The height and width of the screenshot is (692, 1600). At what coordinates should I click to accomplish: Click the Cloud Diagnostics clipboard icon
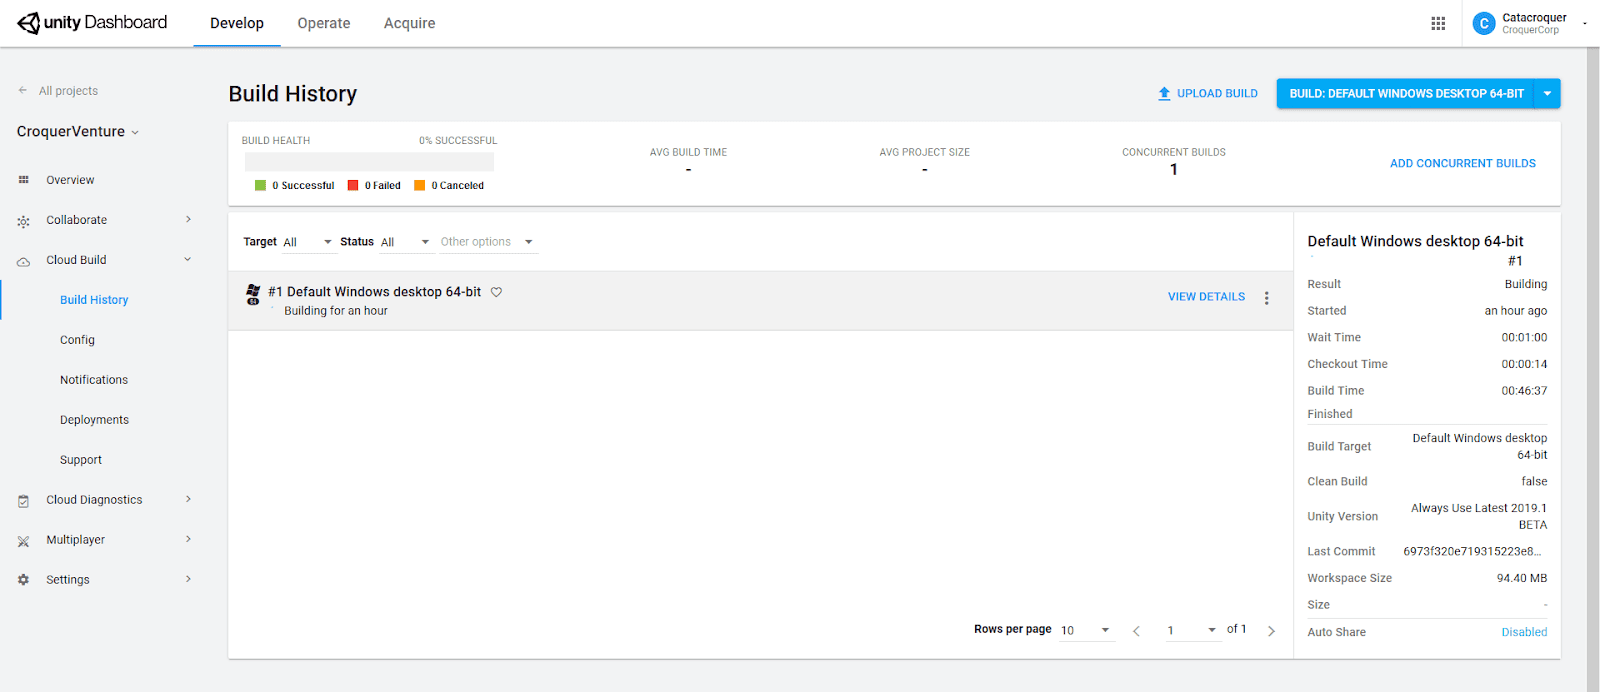[23, 501]
